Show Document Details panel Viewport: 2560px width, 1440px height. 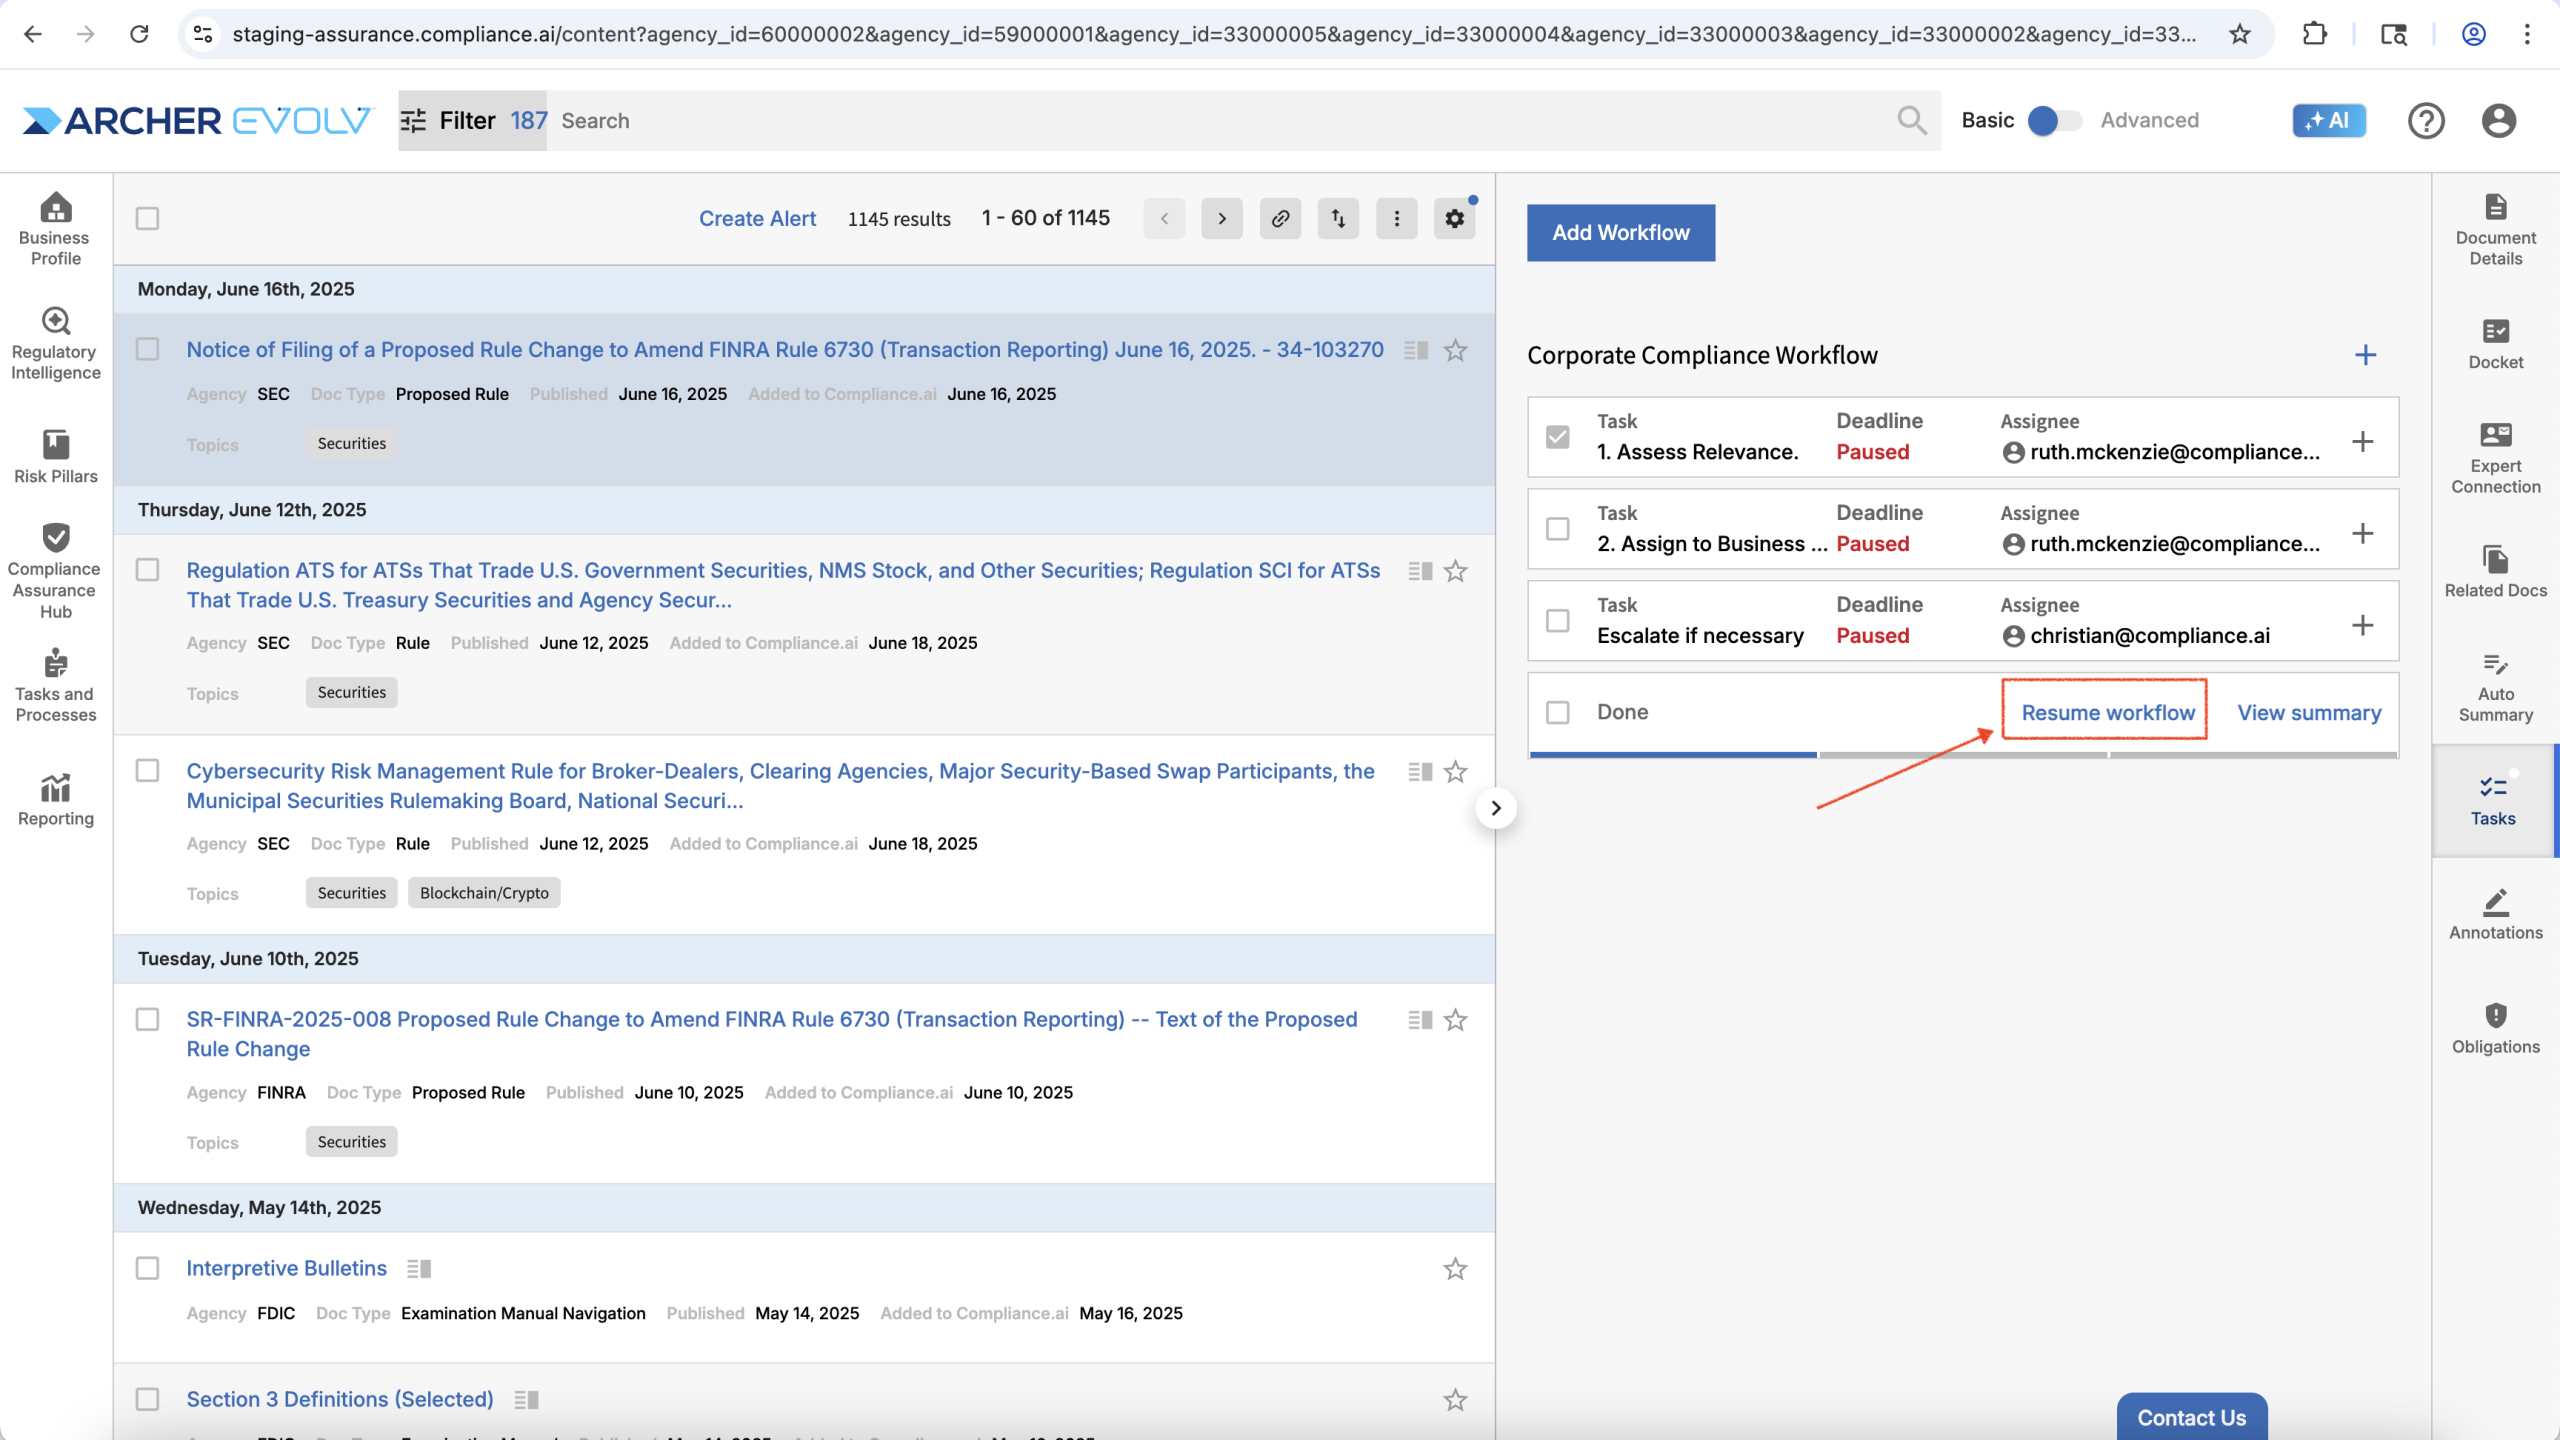[x=2495, y=229]
